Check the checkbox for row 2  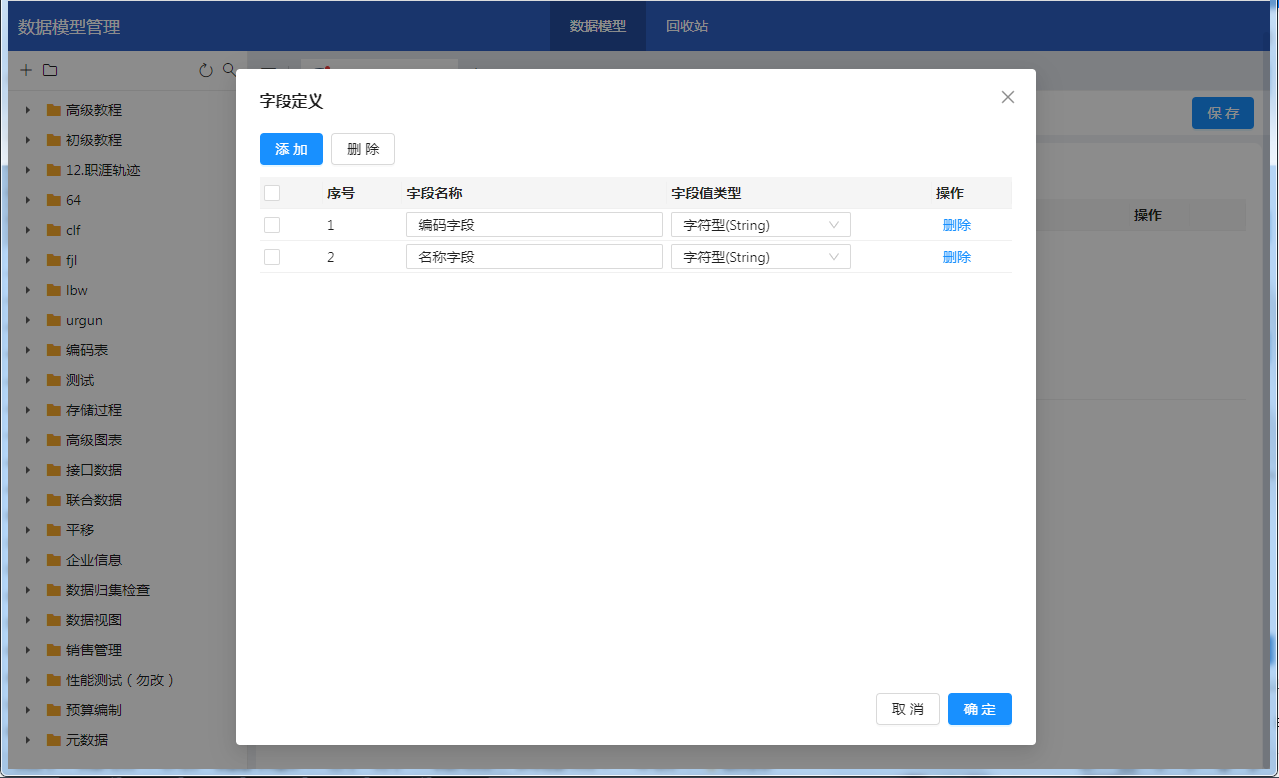272,257
